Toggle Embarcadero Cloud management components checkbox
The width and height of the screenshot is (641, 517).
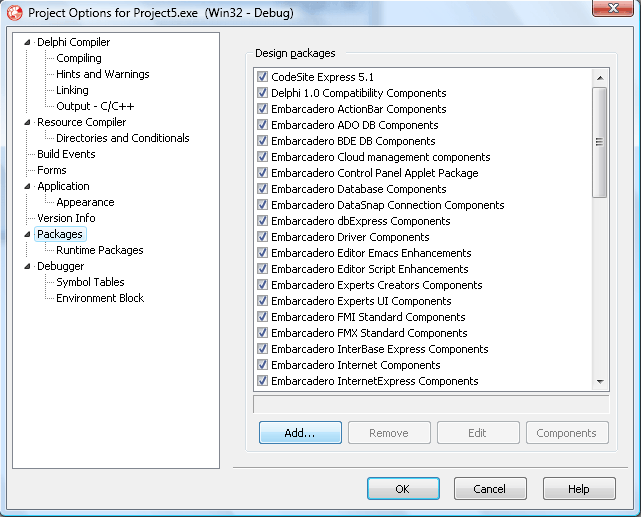tap(262, 157)
